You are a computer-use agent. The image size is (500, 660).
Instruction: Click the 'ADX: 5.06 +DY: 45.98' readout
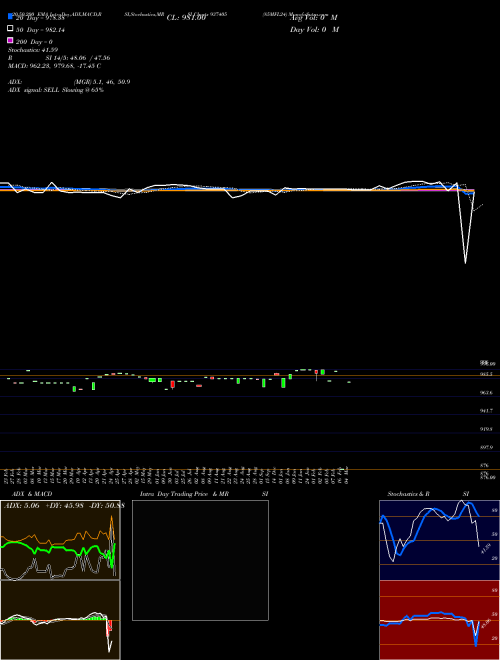[x=44, y=506]
